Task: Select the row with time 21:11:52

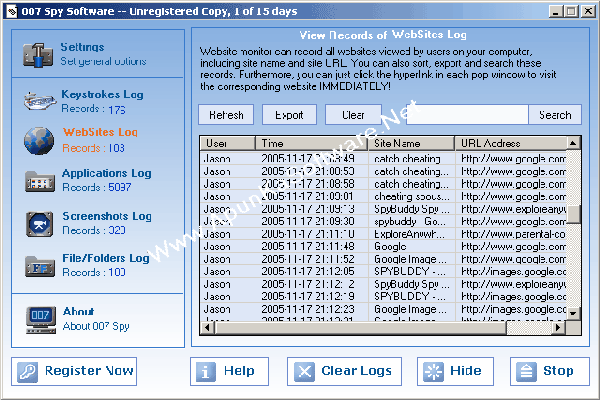Action: [x=383, y=259]
